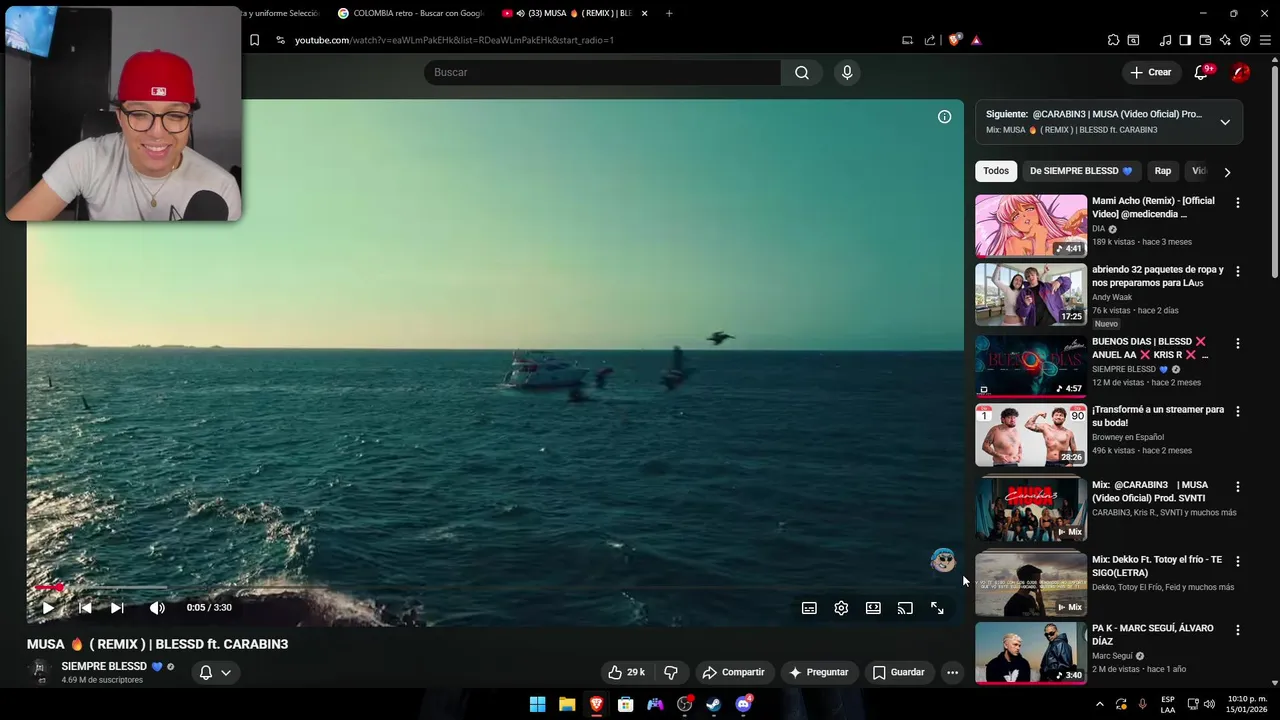Open more actions ellipsis under video

[x=952, y=672]
